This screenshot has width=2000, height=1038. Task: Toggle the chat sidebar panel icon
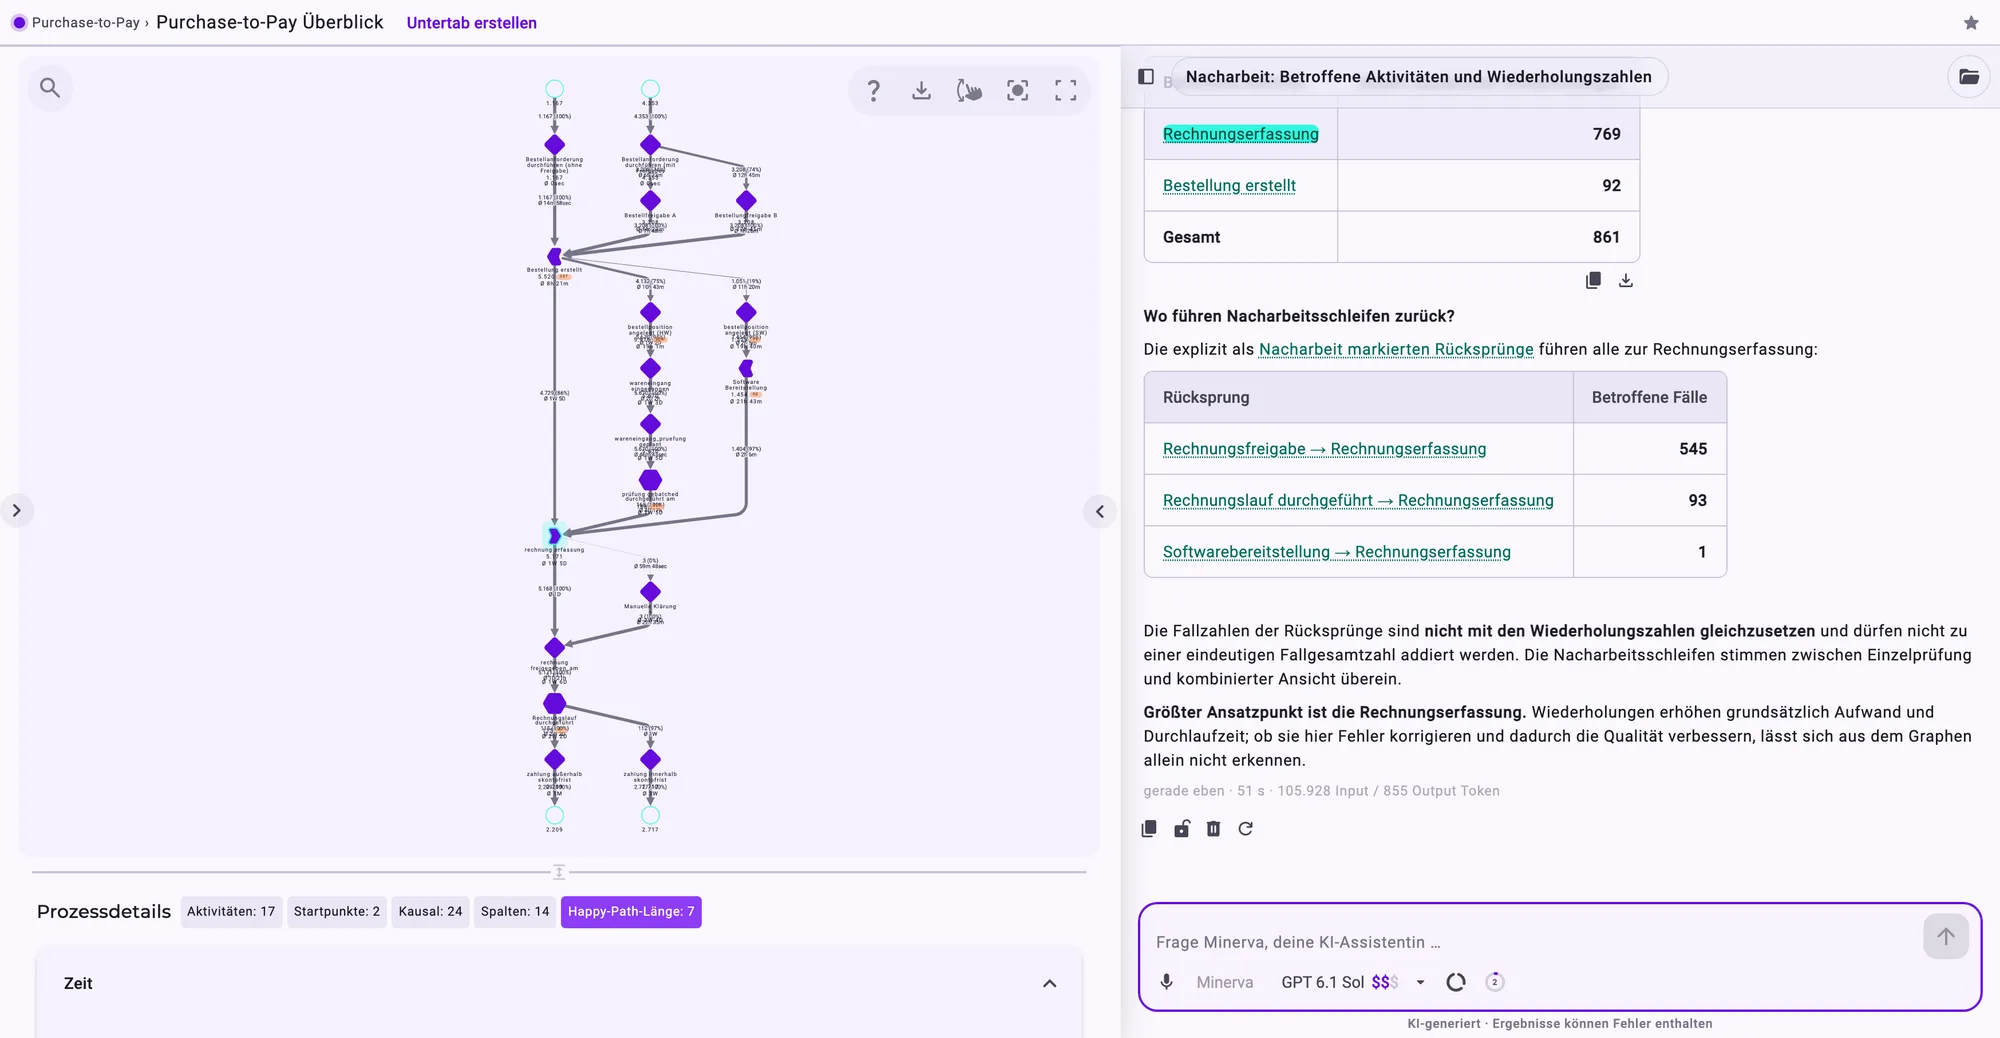point(1146,77)
